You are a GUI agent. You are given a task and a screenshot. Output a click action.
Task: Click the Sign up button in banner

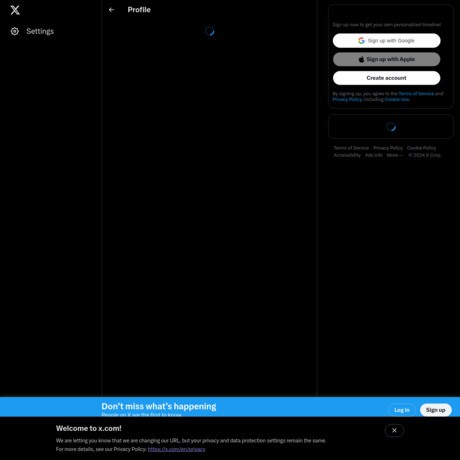click(x=436, y=410)
